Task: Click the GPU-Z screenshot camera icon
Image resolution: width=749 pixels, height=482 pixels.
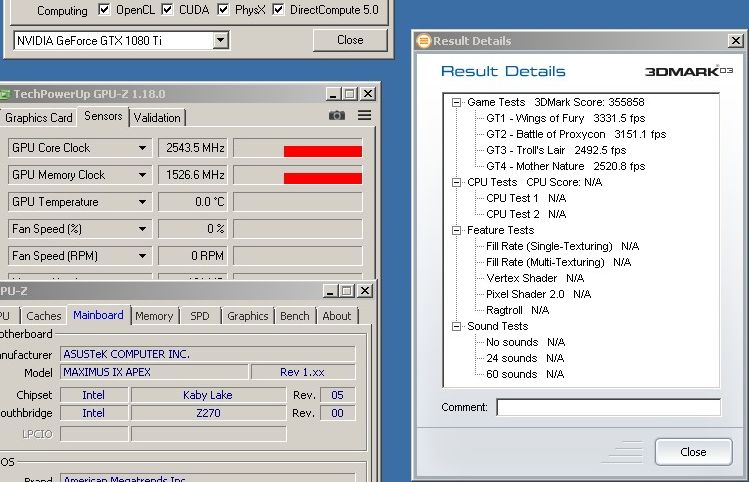Action: pyautogui.click(x=337, y=116)
